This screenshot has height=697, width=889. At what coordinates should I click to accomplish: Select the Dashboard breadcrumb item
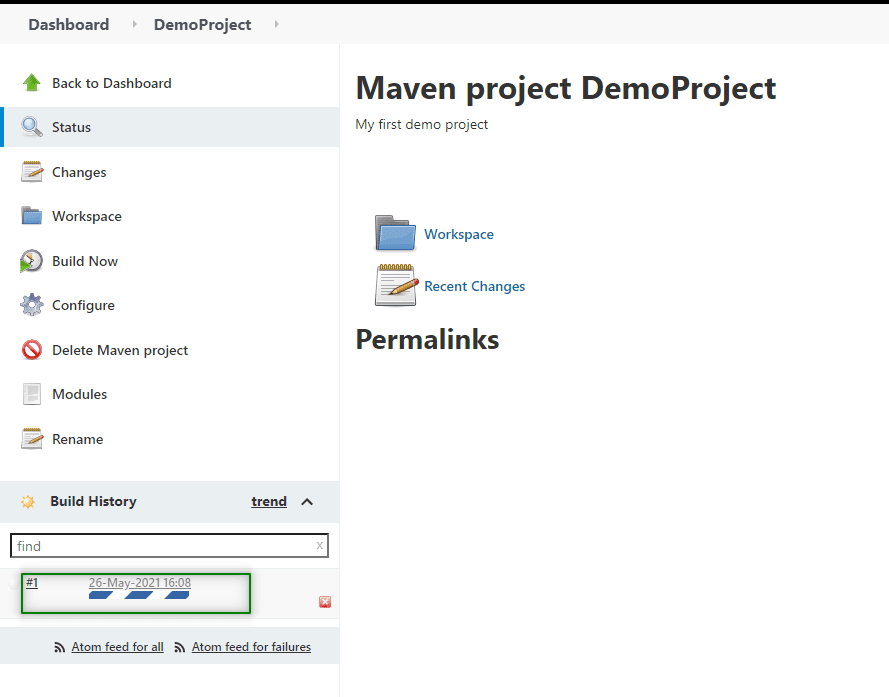click(x=68, y=24)
